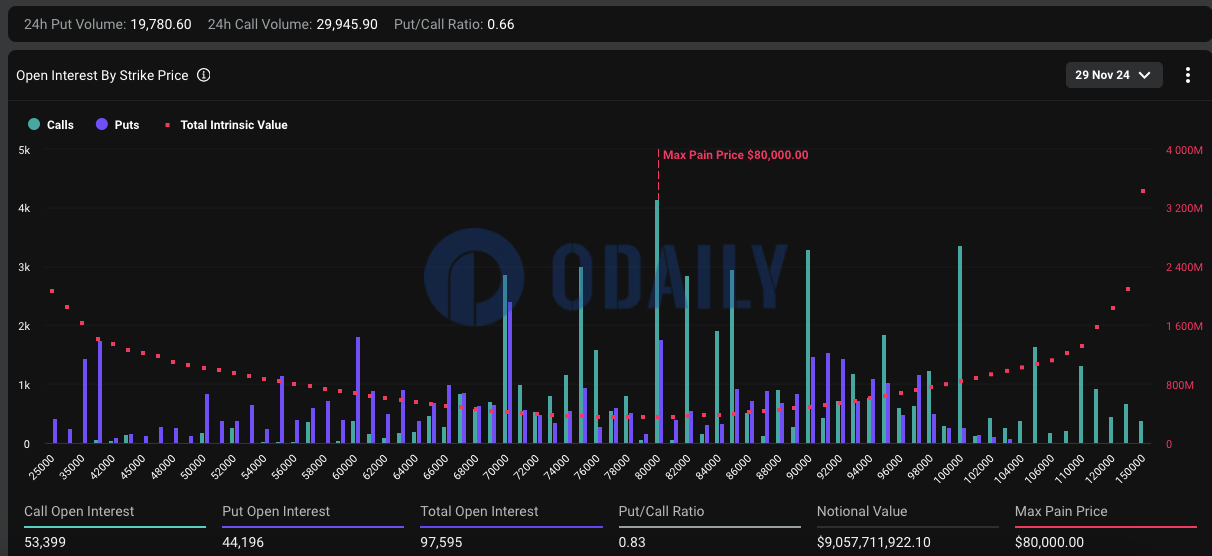
Task: Click the Notional Value heading label
Action: 862,511
